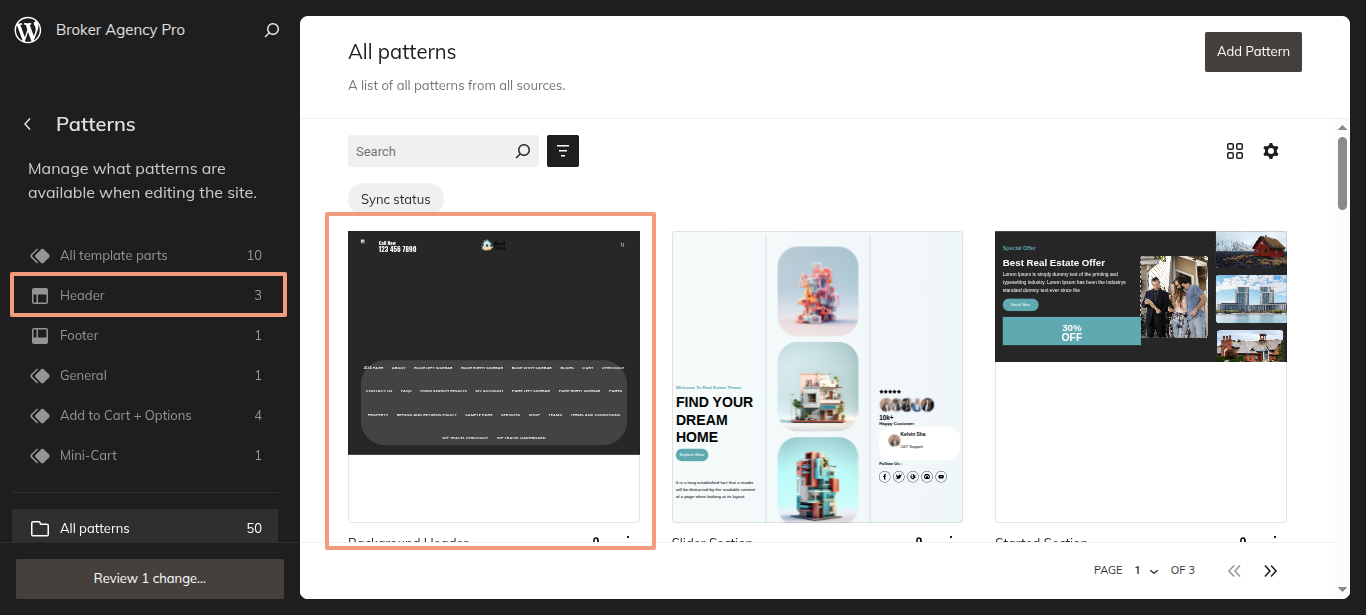The width and height of the screenshot is (1366, 615).
Task: Open the Slider Section pattern thumbnail
Action: [x=817, y=376]
